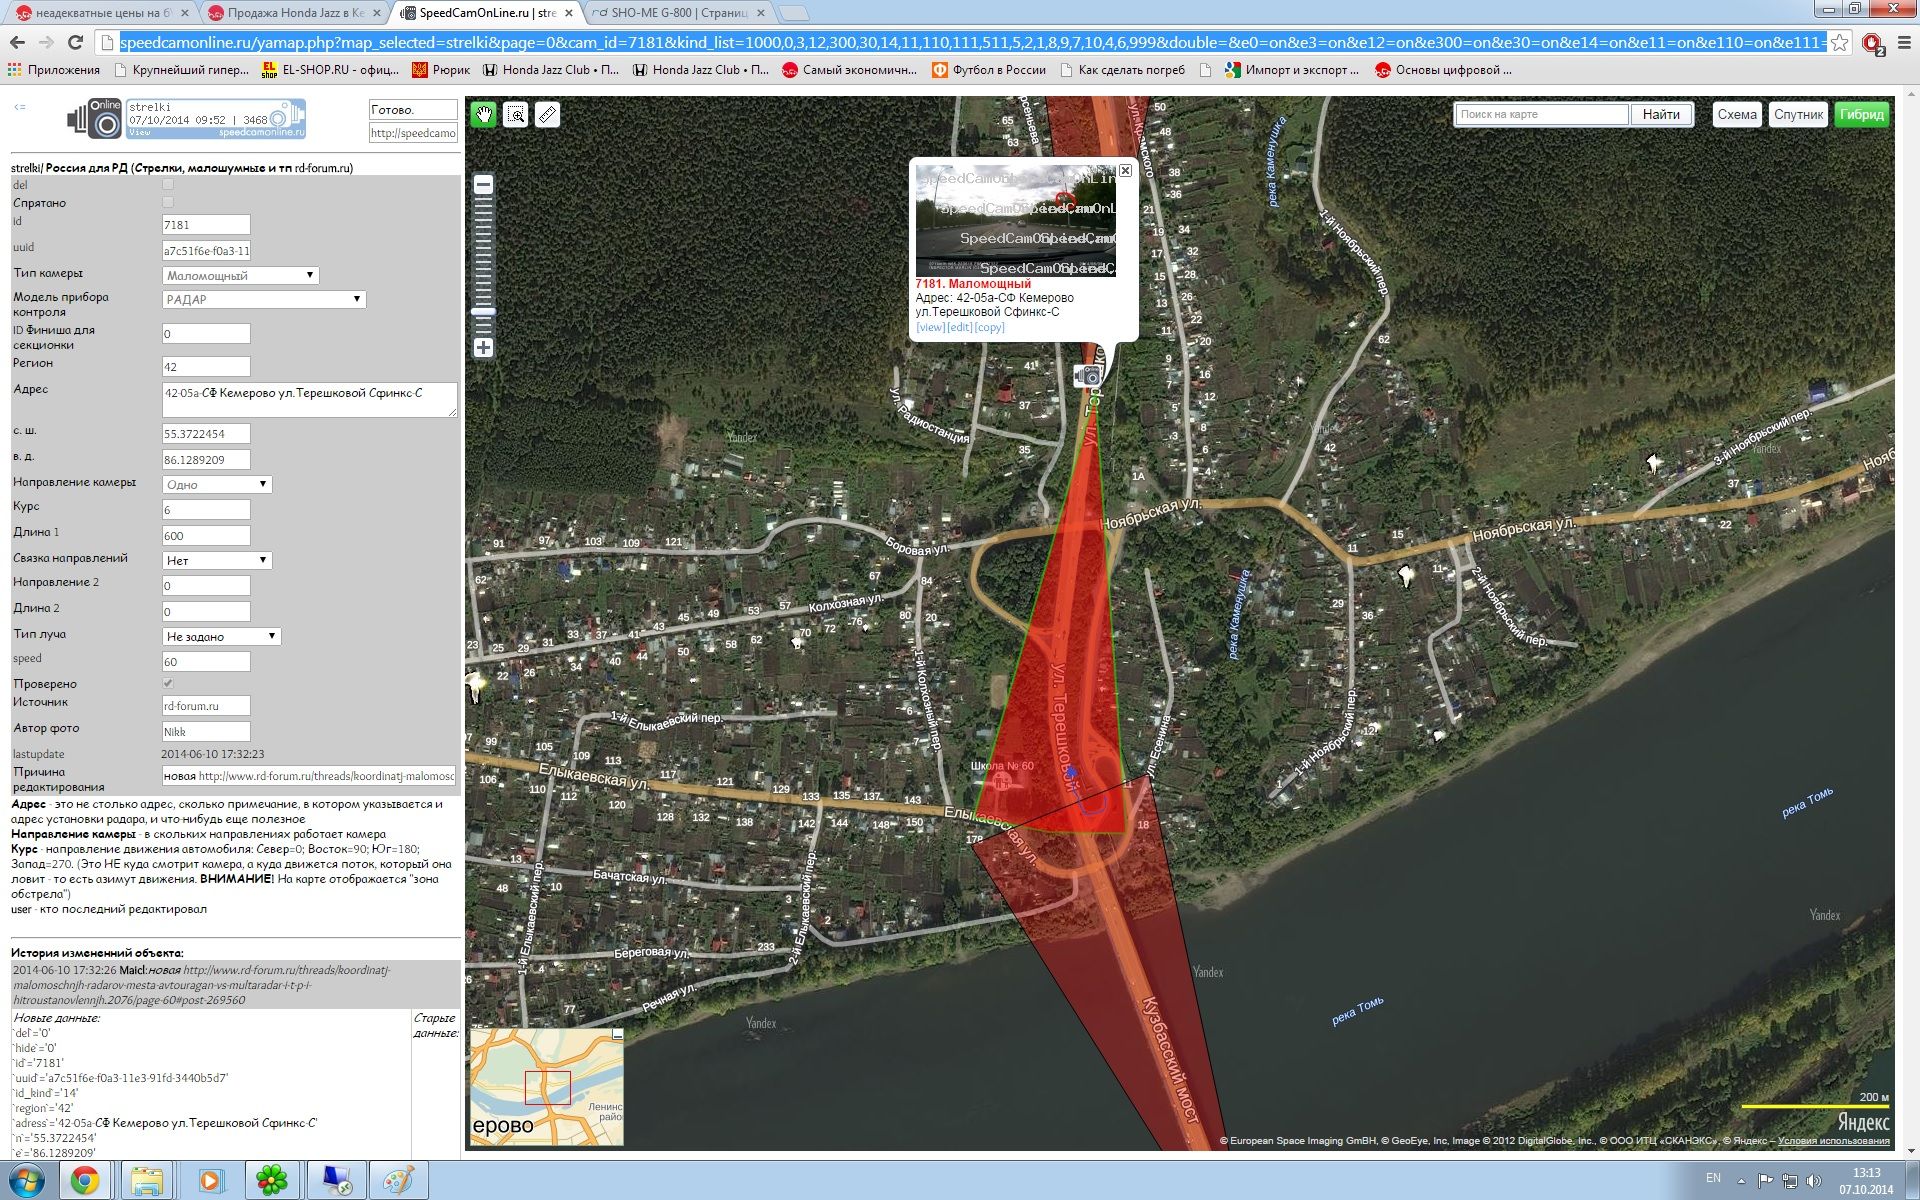Select the hand pan tool on map
Screen dimensions: 1920x1200
(484, 115)
